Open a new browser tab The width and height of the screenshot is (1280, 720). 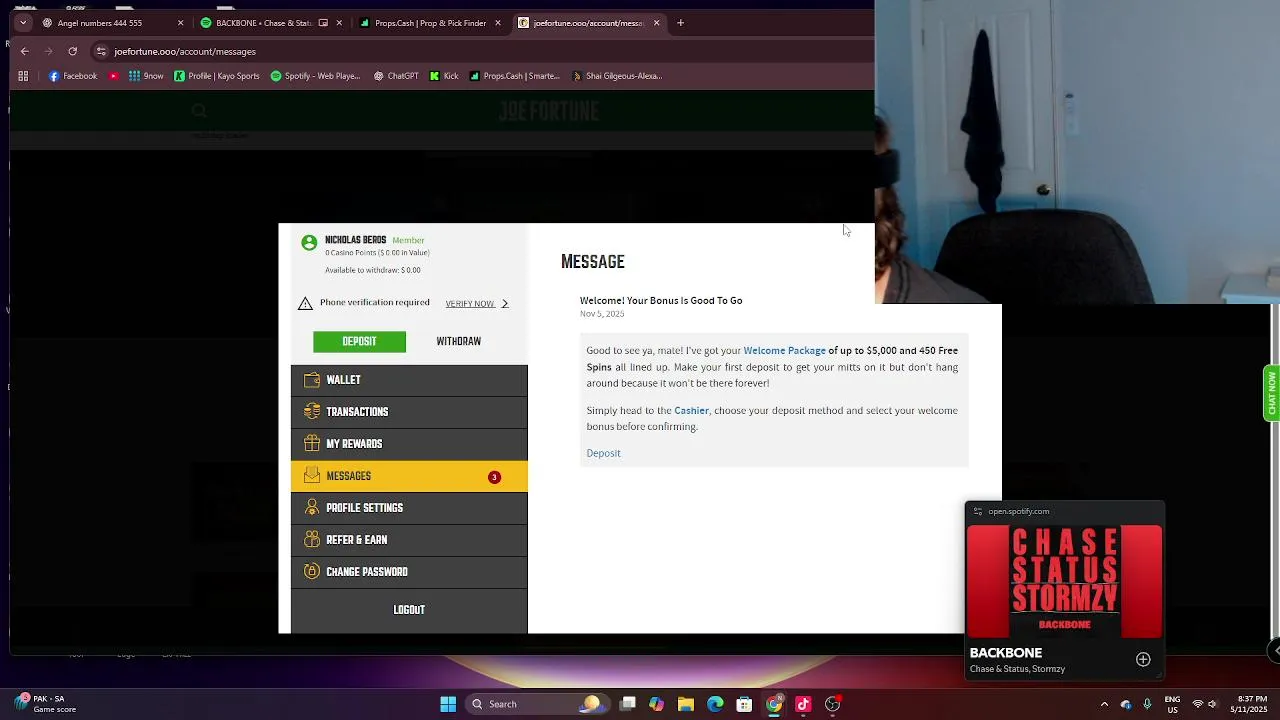click(680, 23)
